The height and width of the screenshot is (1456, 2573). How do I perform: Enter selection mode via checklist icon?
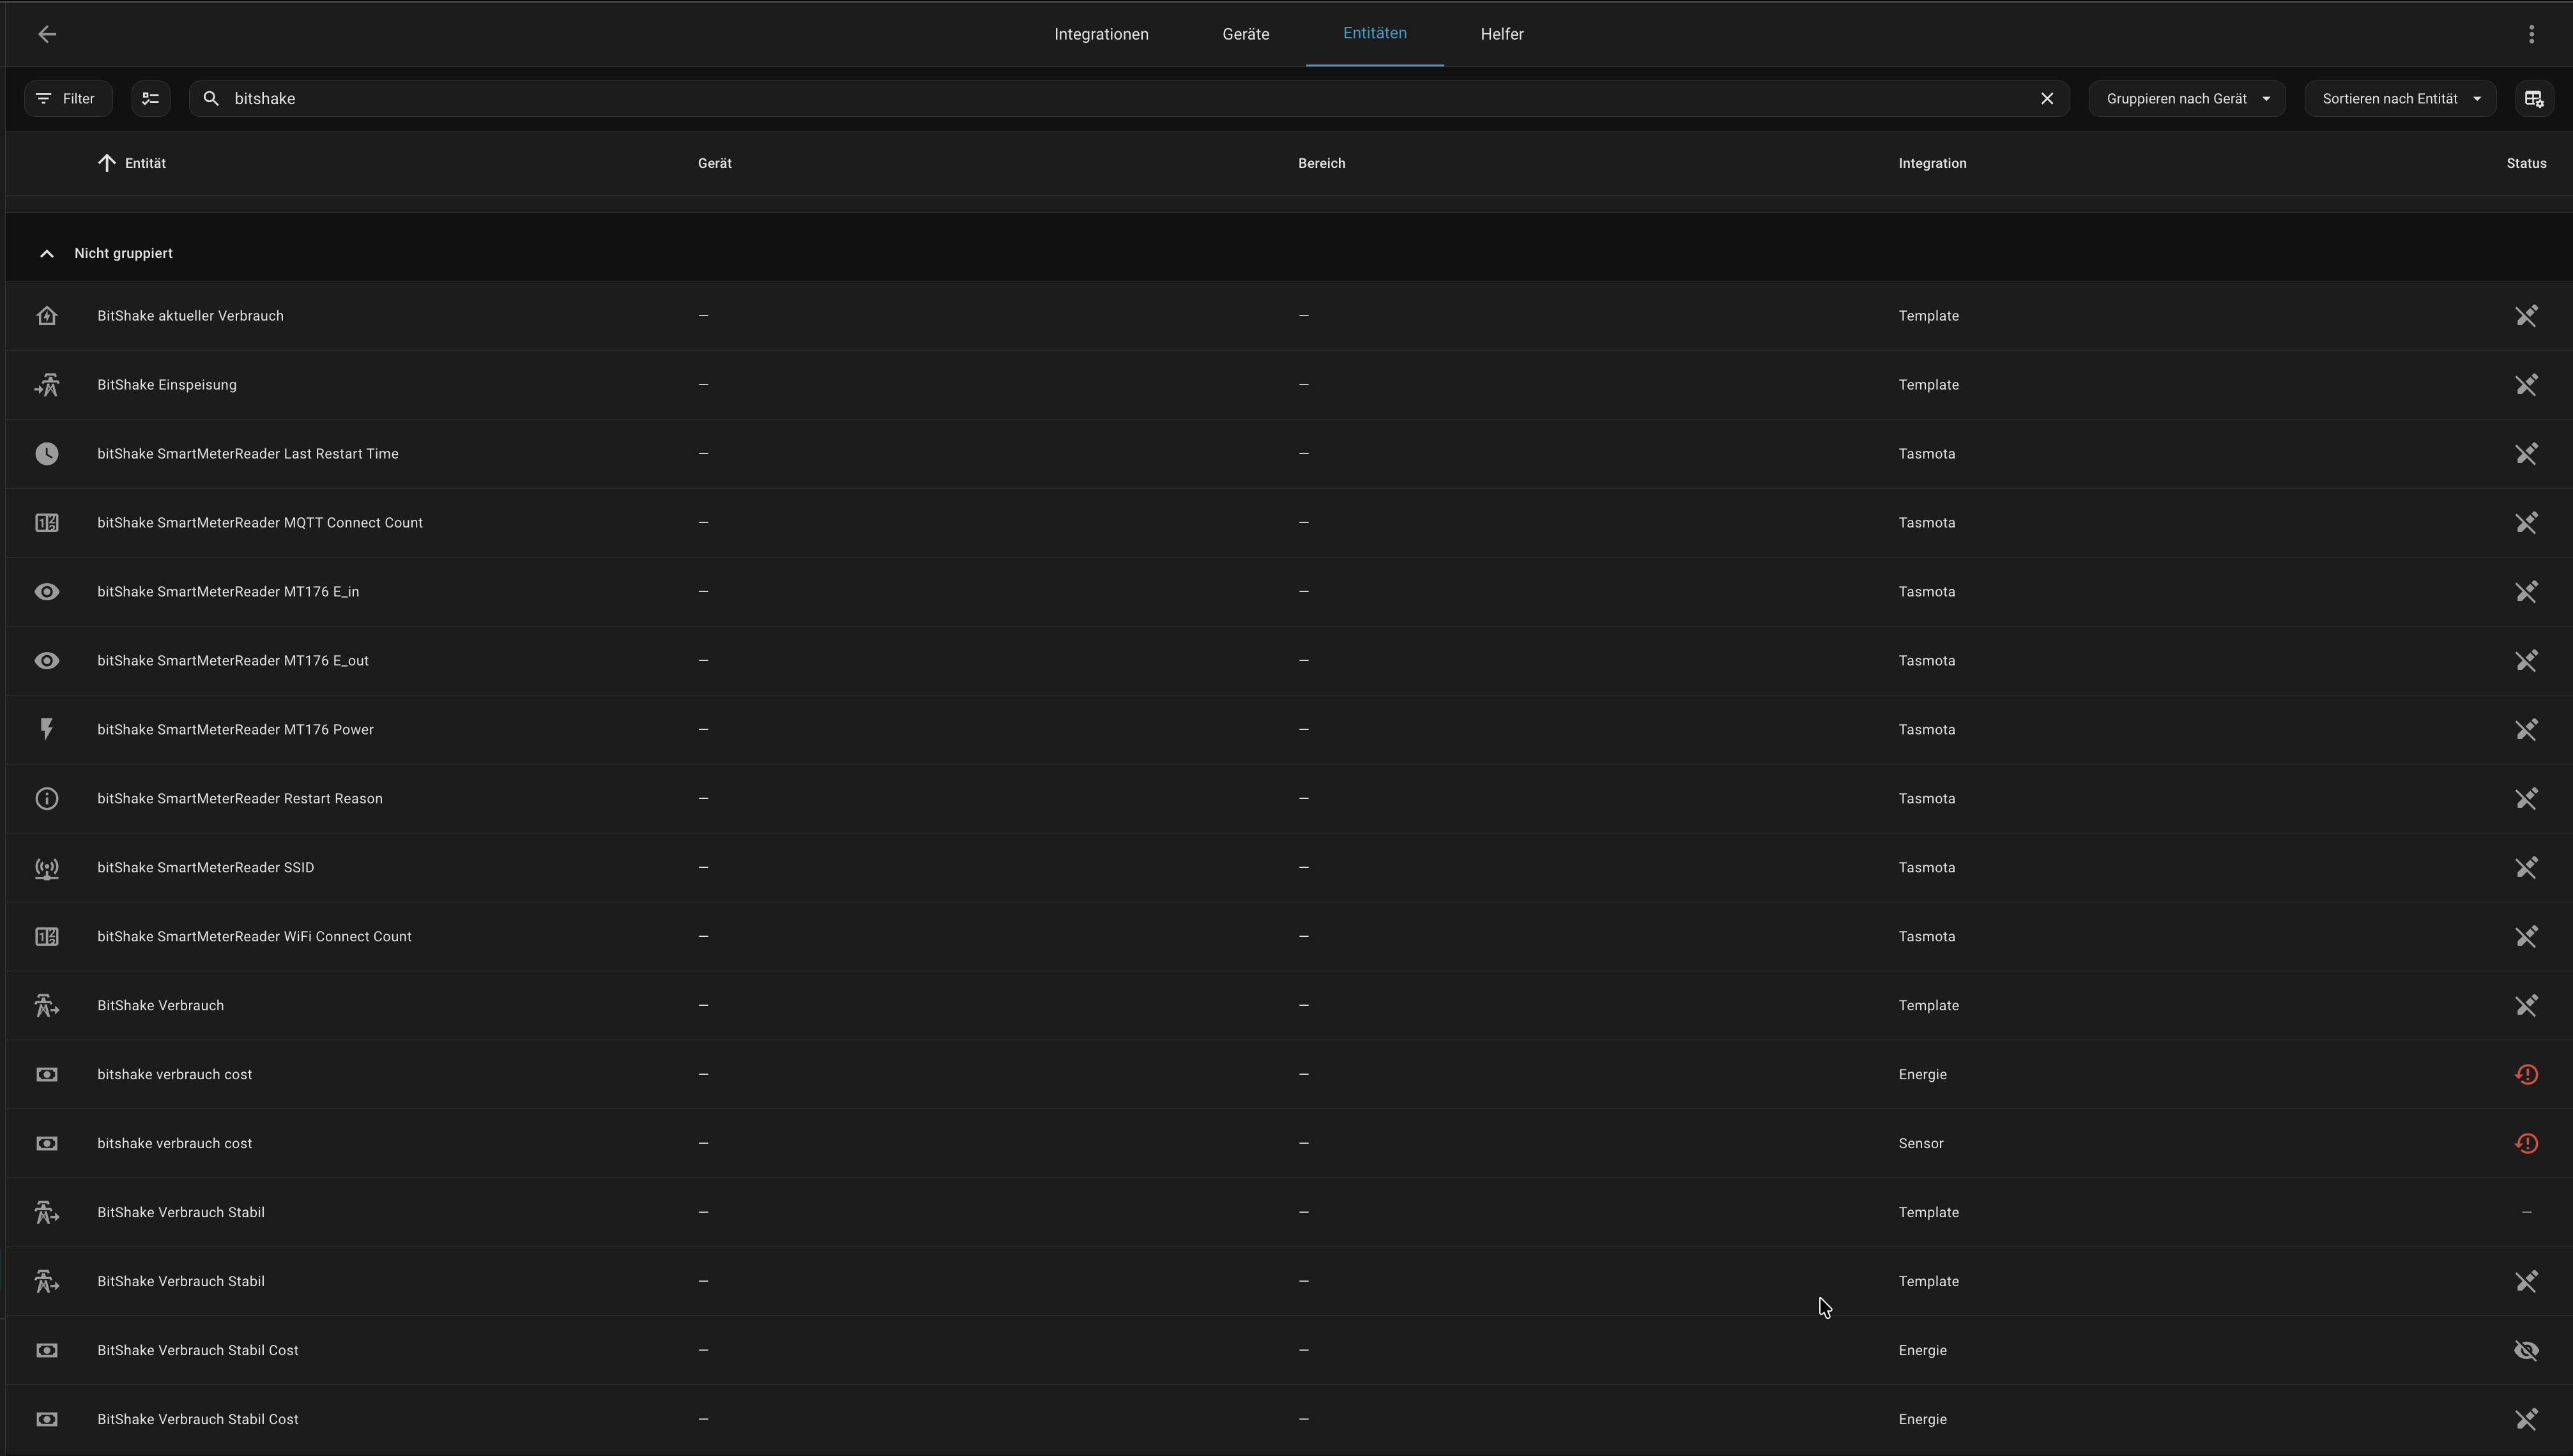click(151, 98)
